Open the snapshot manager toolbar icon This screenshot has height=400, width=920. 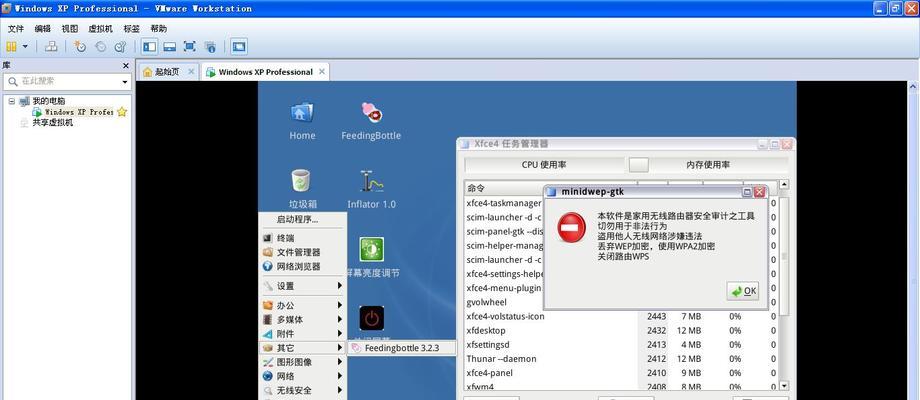120,46
